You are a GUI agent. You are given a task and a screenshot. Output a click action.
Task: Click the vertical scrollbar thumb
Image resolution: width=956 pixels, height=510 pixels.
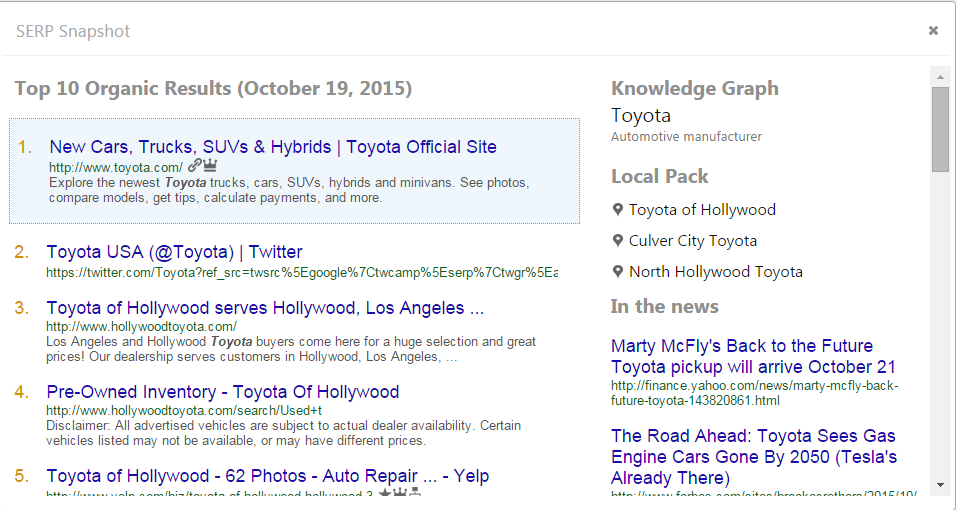coord(940,129)
